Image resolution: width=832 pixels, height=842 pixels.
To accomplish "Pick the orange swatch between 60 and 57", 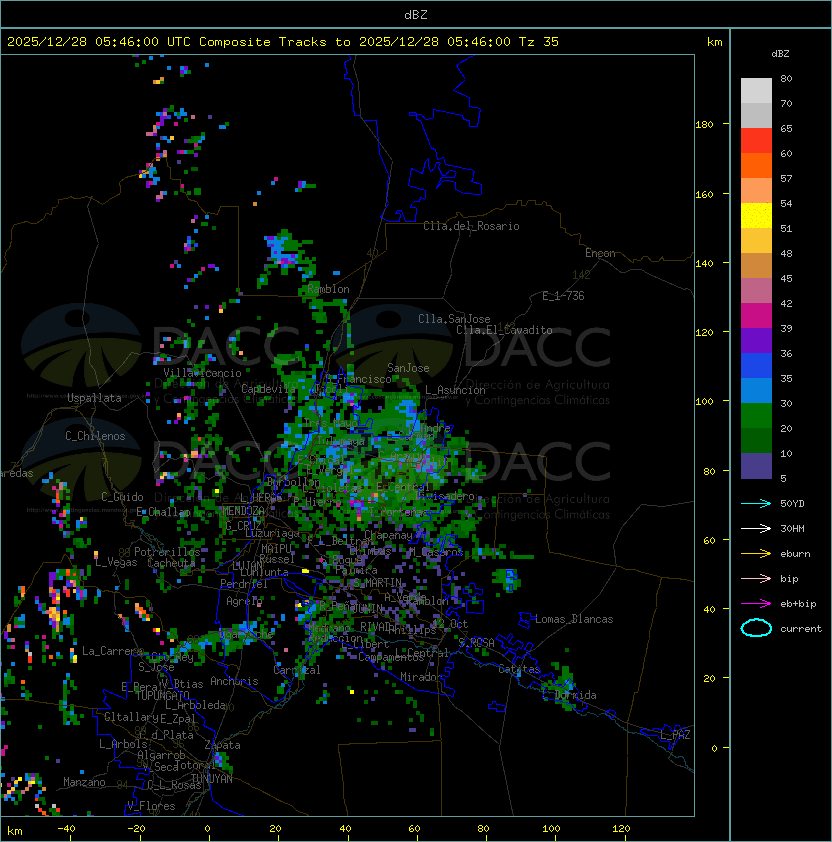I will click(756, 165).
